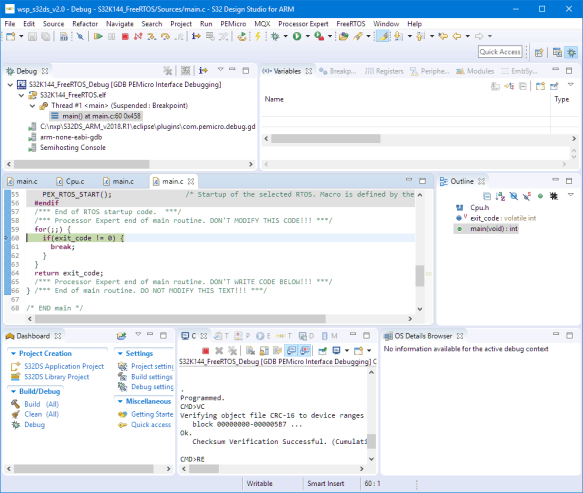Open the PEMicro menu
This screenshot has height=493, width=583.
tap(233, 24)
